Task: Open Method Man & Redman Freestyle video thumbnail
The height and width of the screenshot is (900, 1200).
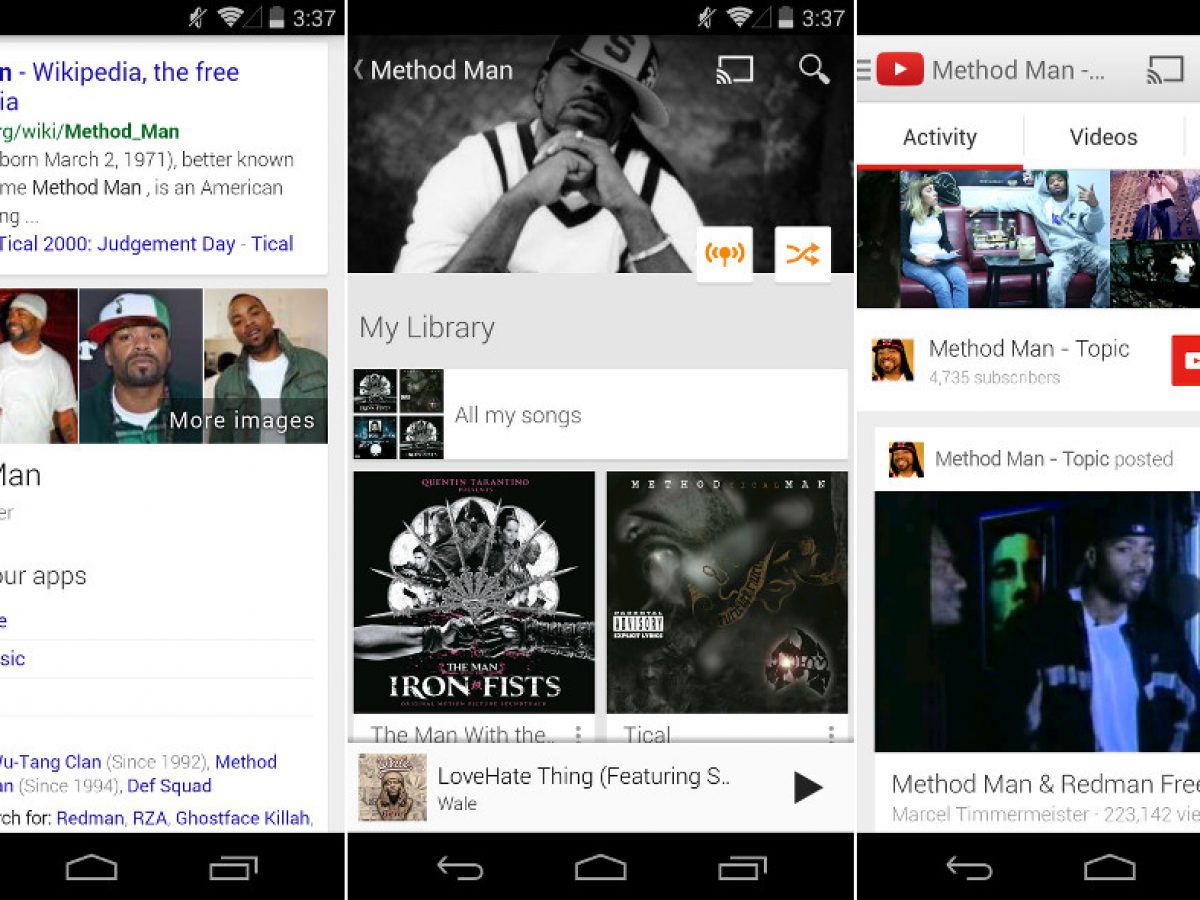Action: (x=1037, y=621)
